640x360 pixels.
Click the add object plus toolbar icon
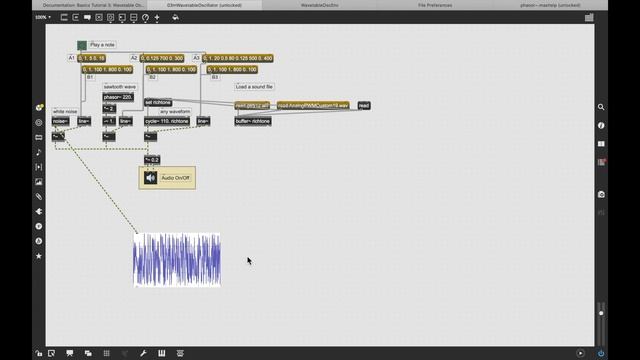click(157, 18)
